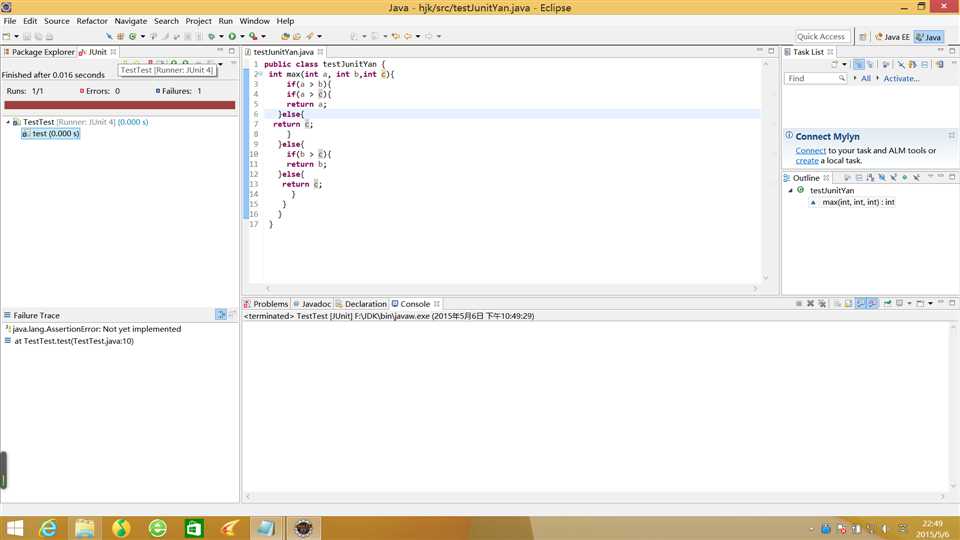
Task: Click the Activate... link in Task List
Action: point(901,78)
